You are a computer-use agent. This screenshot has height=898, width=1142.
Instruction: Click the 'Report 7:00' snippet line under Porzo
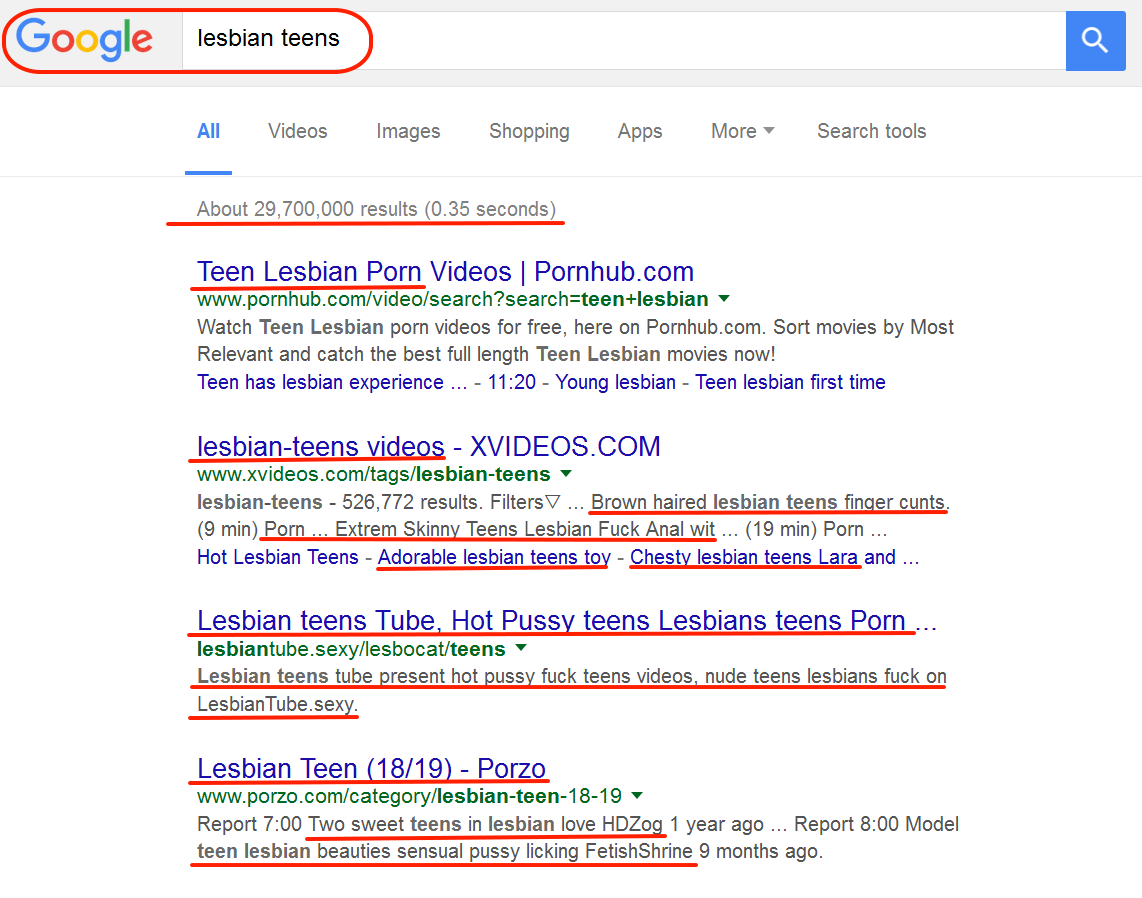coord(578,824)
